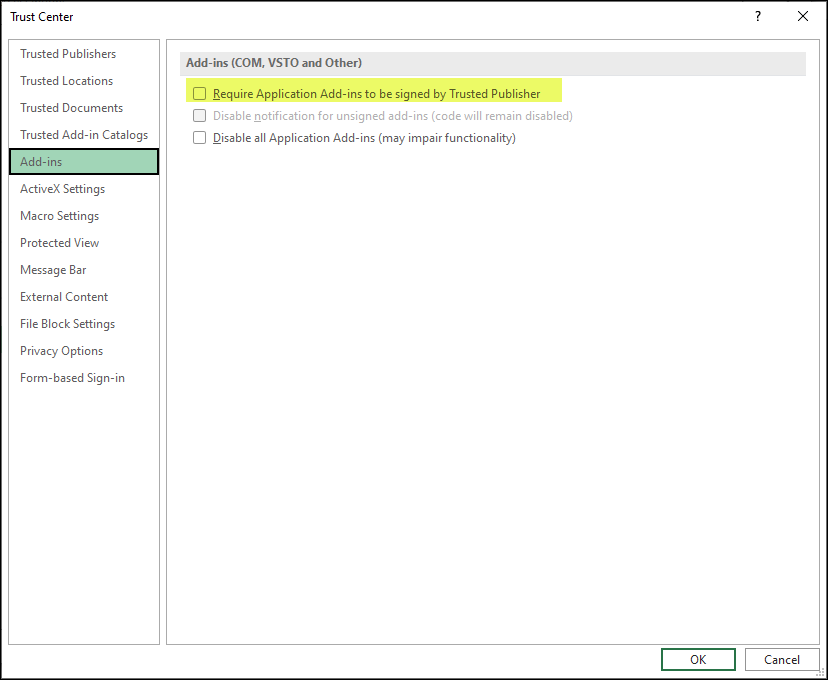828x680 pixels.
Task: Select Trusted Add-in Catalogs
Action: coord(84,135)
